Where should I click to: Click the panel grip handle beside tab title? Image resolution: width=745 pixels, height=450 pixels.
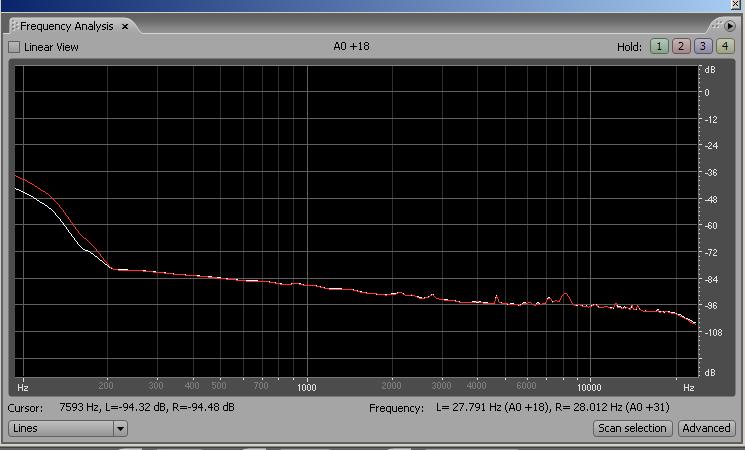(14, 26)
